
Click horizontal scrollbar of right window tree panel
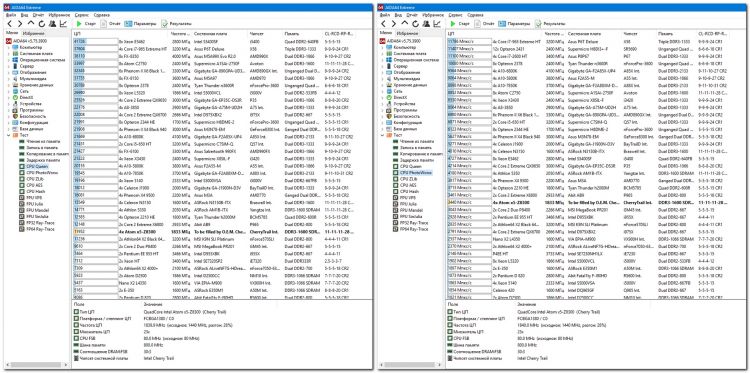click(x=410, y=365)
